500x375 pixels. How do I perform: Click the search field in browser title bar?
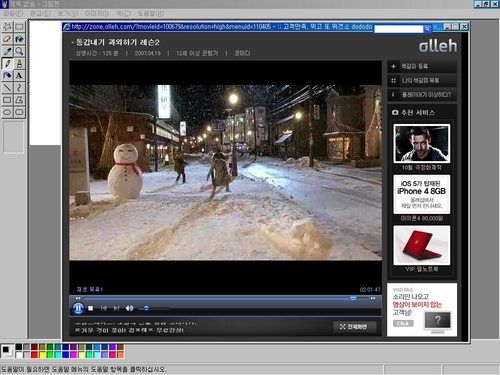(398, 29)
